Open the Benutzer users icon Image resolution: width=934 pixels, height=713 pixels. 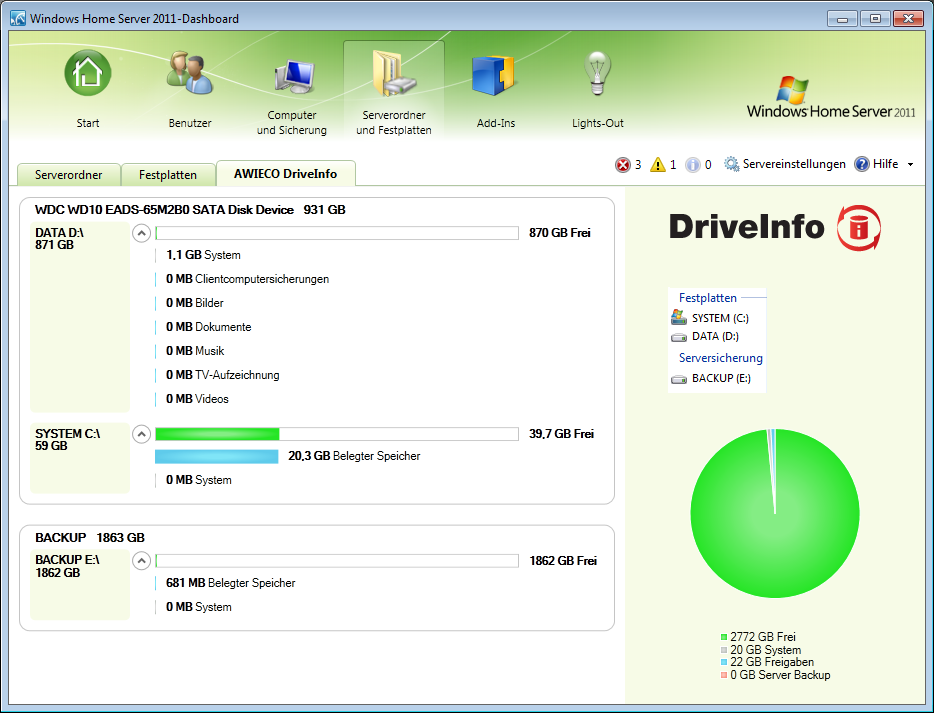click(189, 73)
